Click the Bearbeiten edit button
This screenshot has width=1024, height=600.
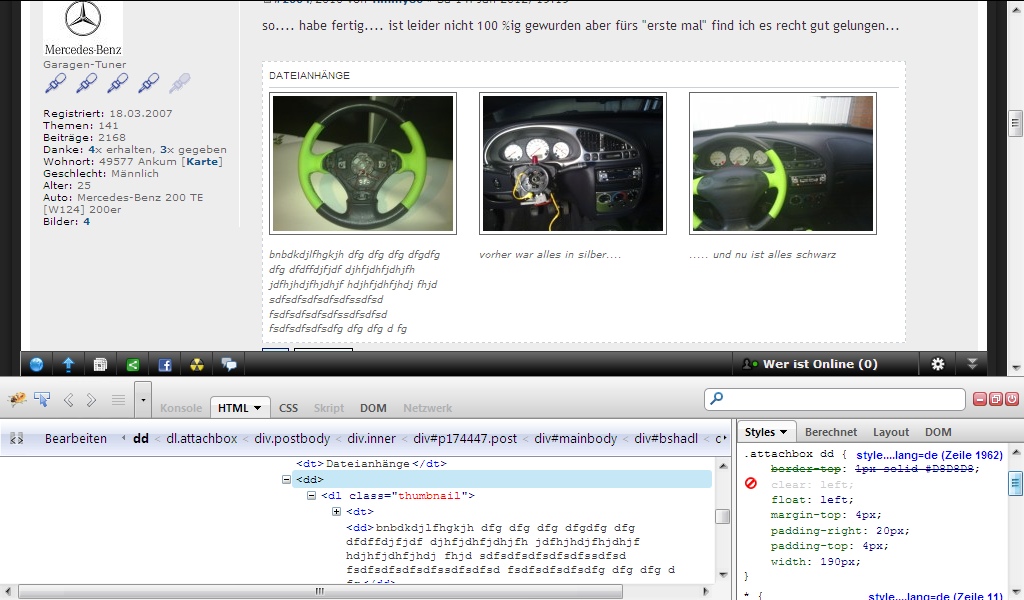click(75, 438)
